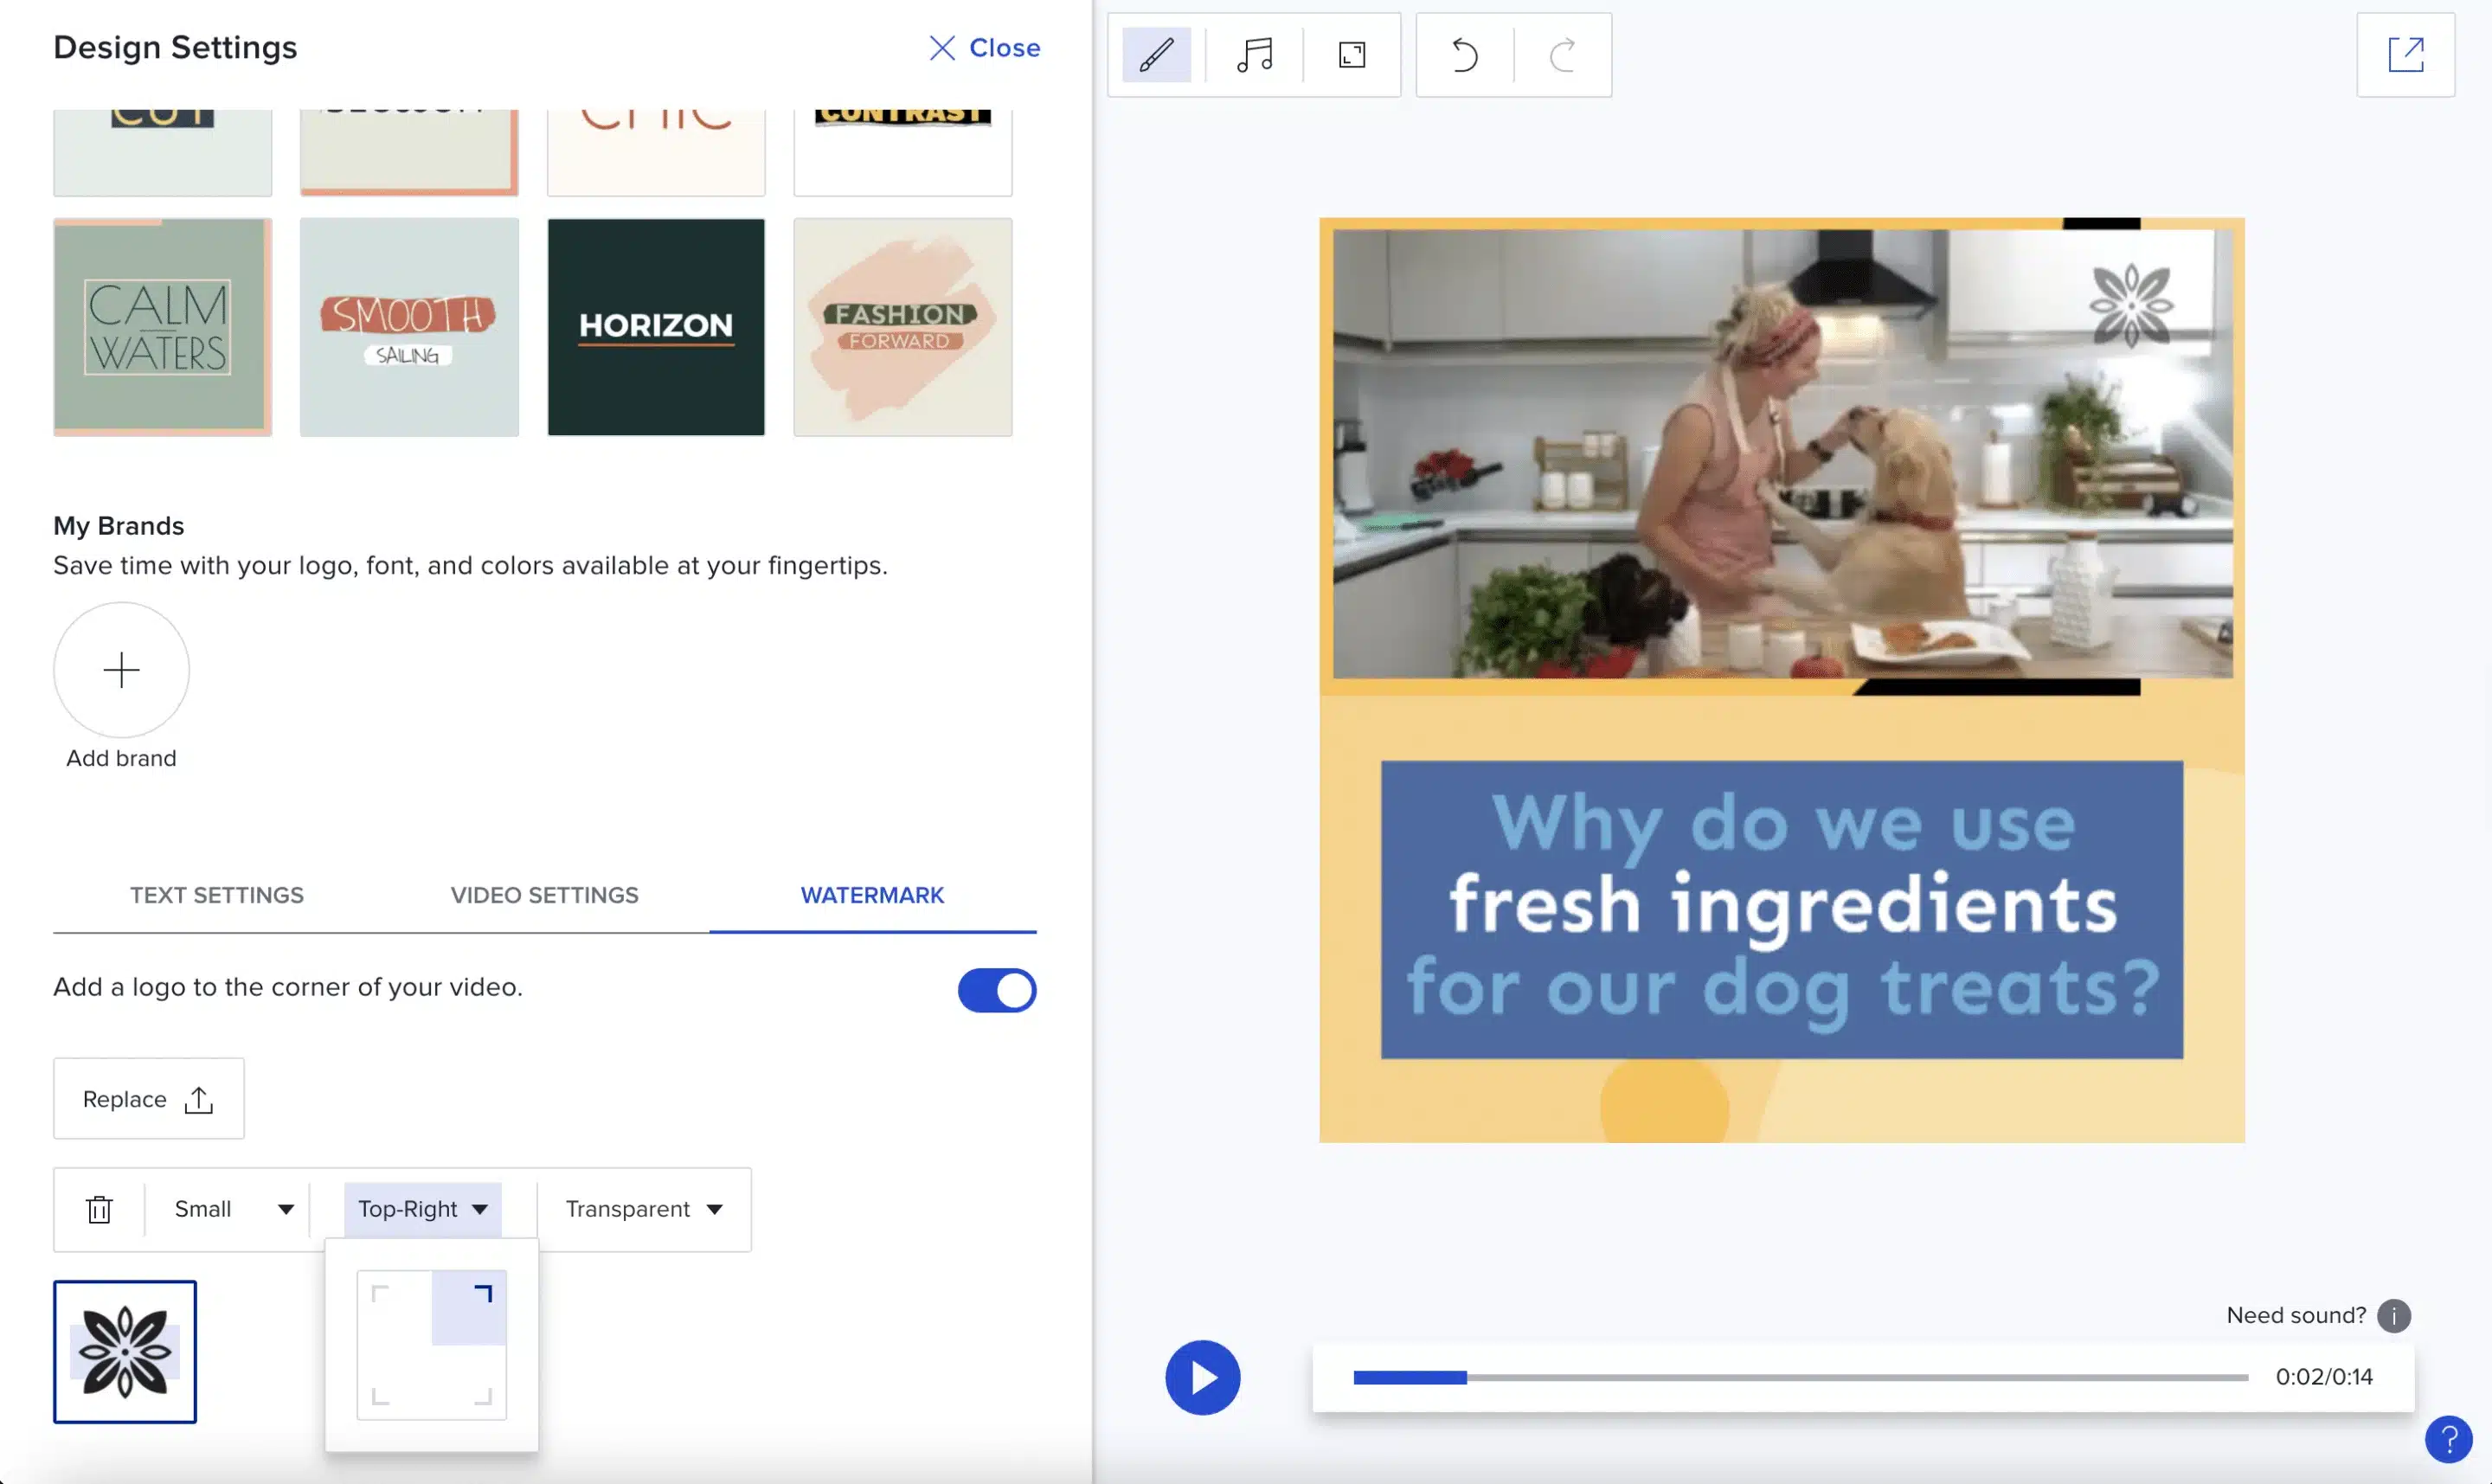Select the Horizon template thumbnail
This screenshot has height=1484, width=2492.
[x=655, y=327]
